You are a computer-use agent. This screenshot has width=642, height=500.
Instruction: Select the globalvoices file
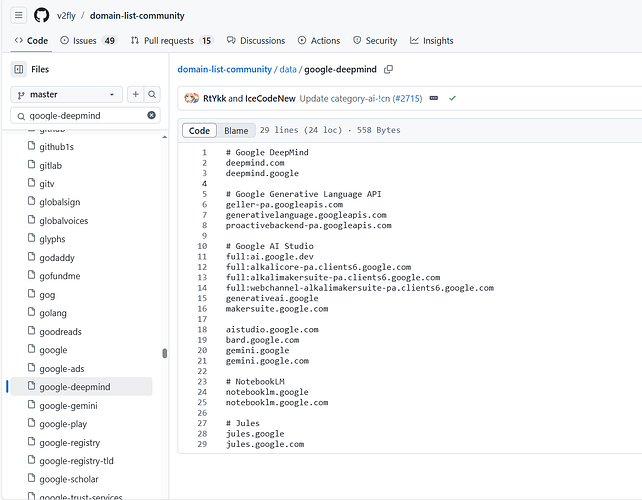(x=63, y=221)
